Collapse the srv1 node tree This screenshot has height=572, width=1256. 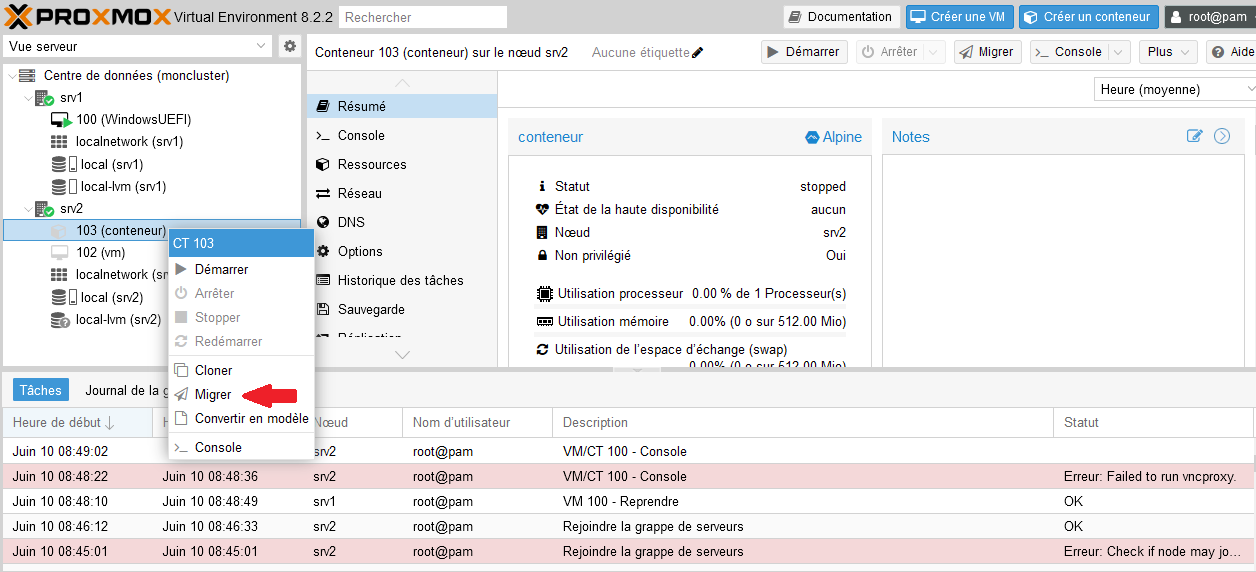(x=27, y=98)
